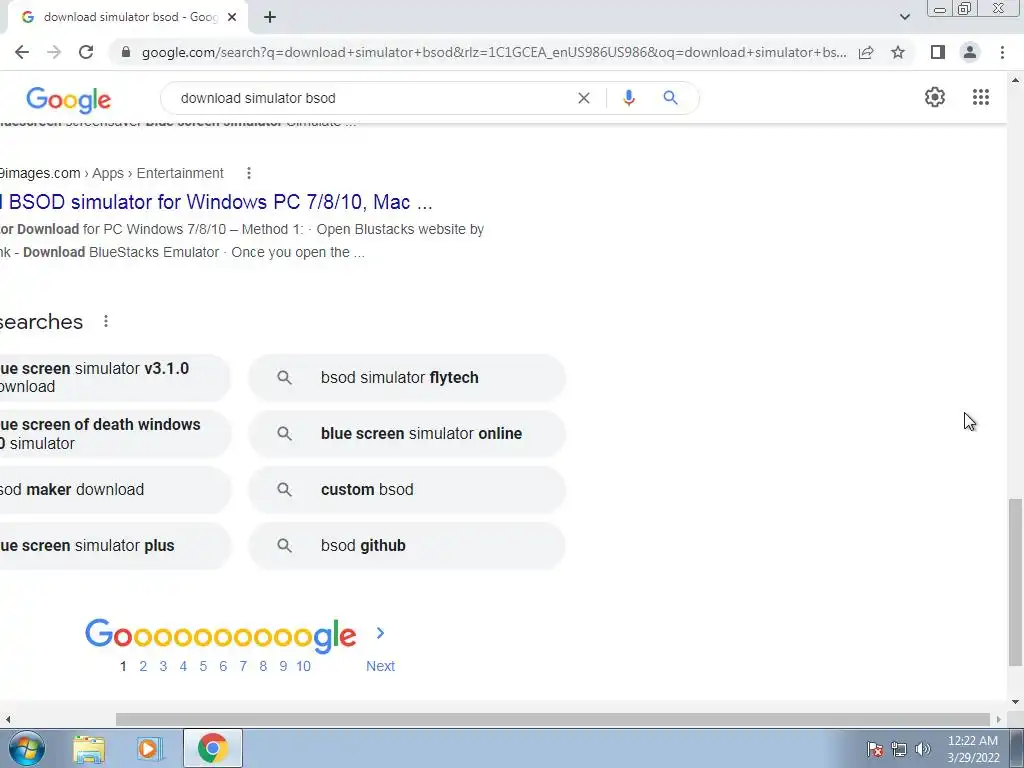The image size is (1024, 768).
Task: Search 'blue screen simulator online' suggestion
Action: tap(407, 434)
